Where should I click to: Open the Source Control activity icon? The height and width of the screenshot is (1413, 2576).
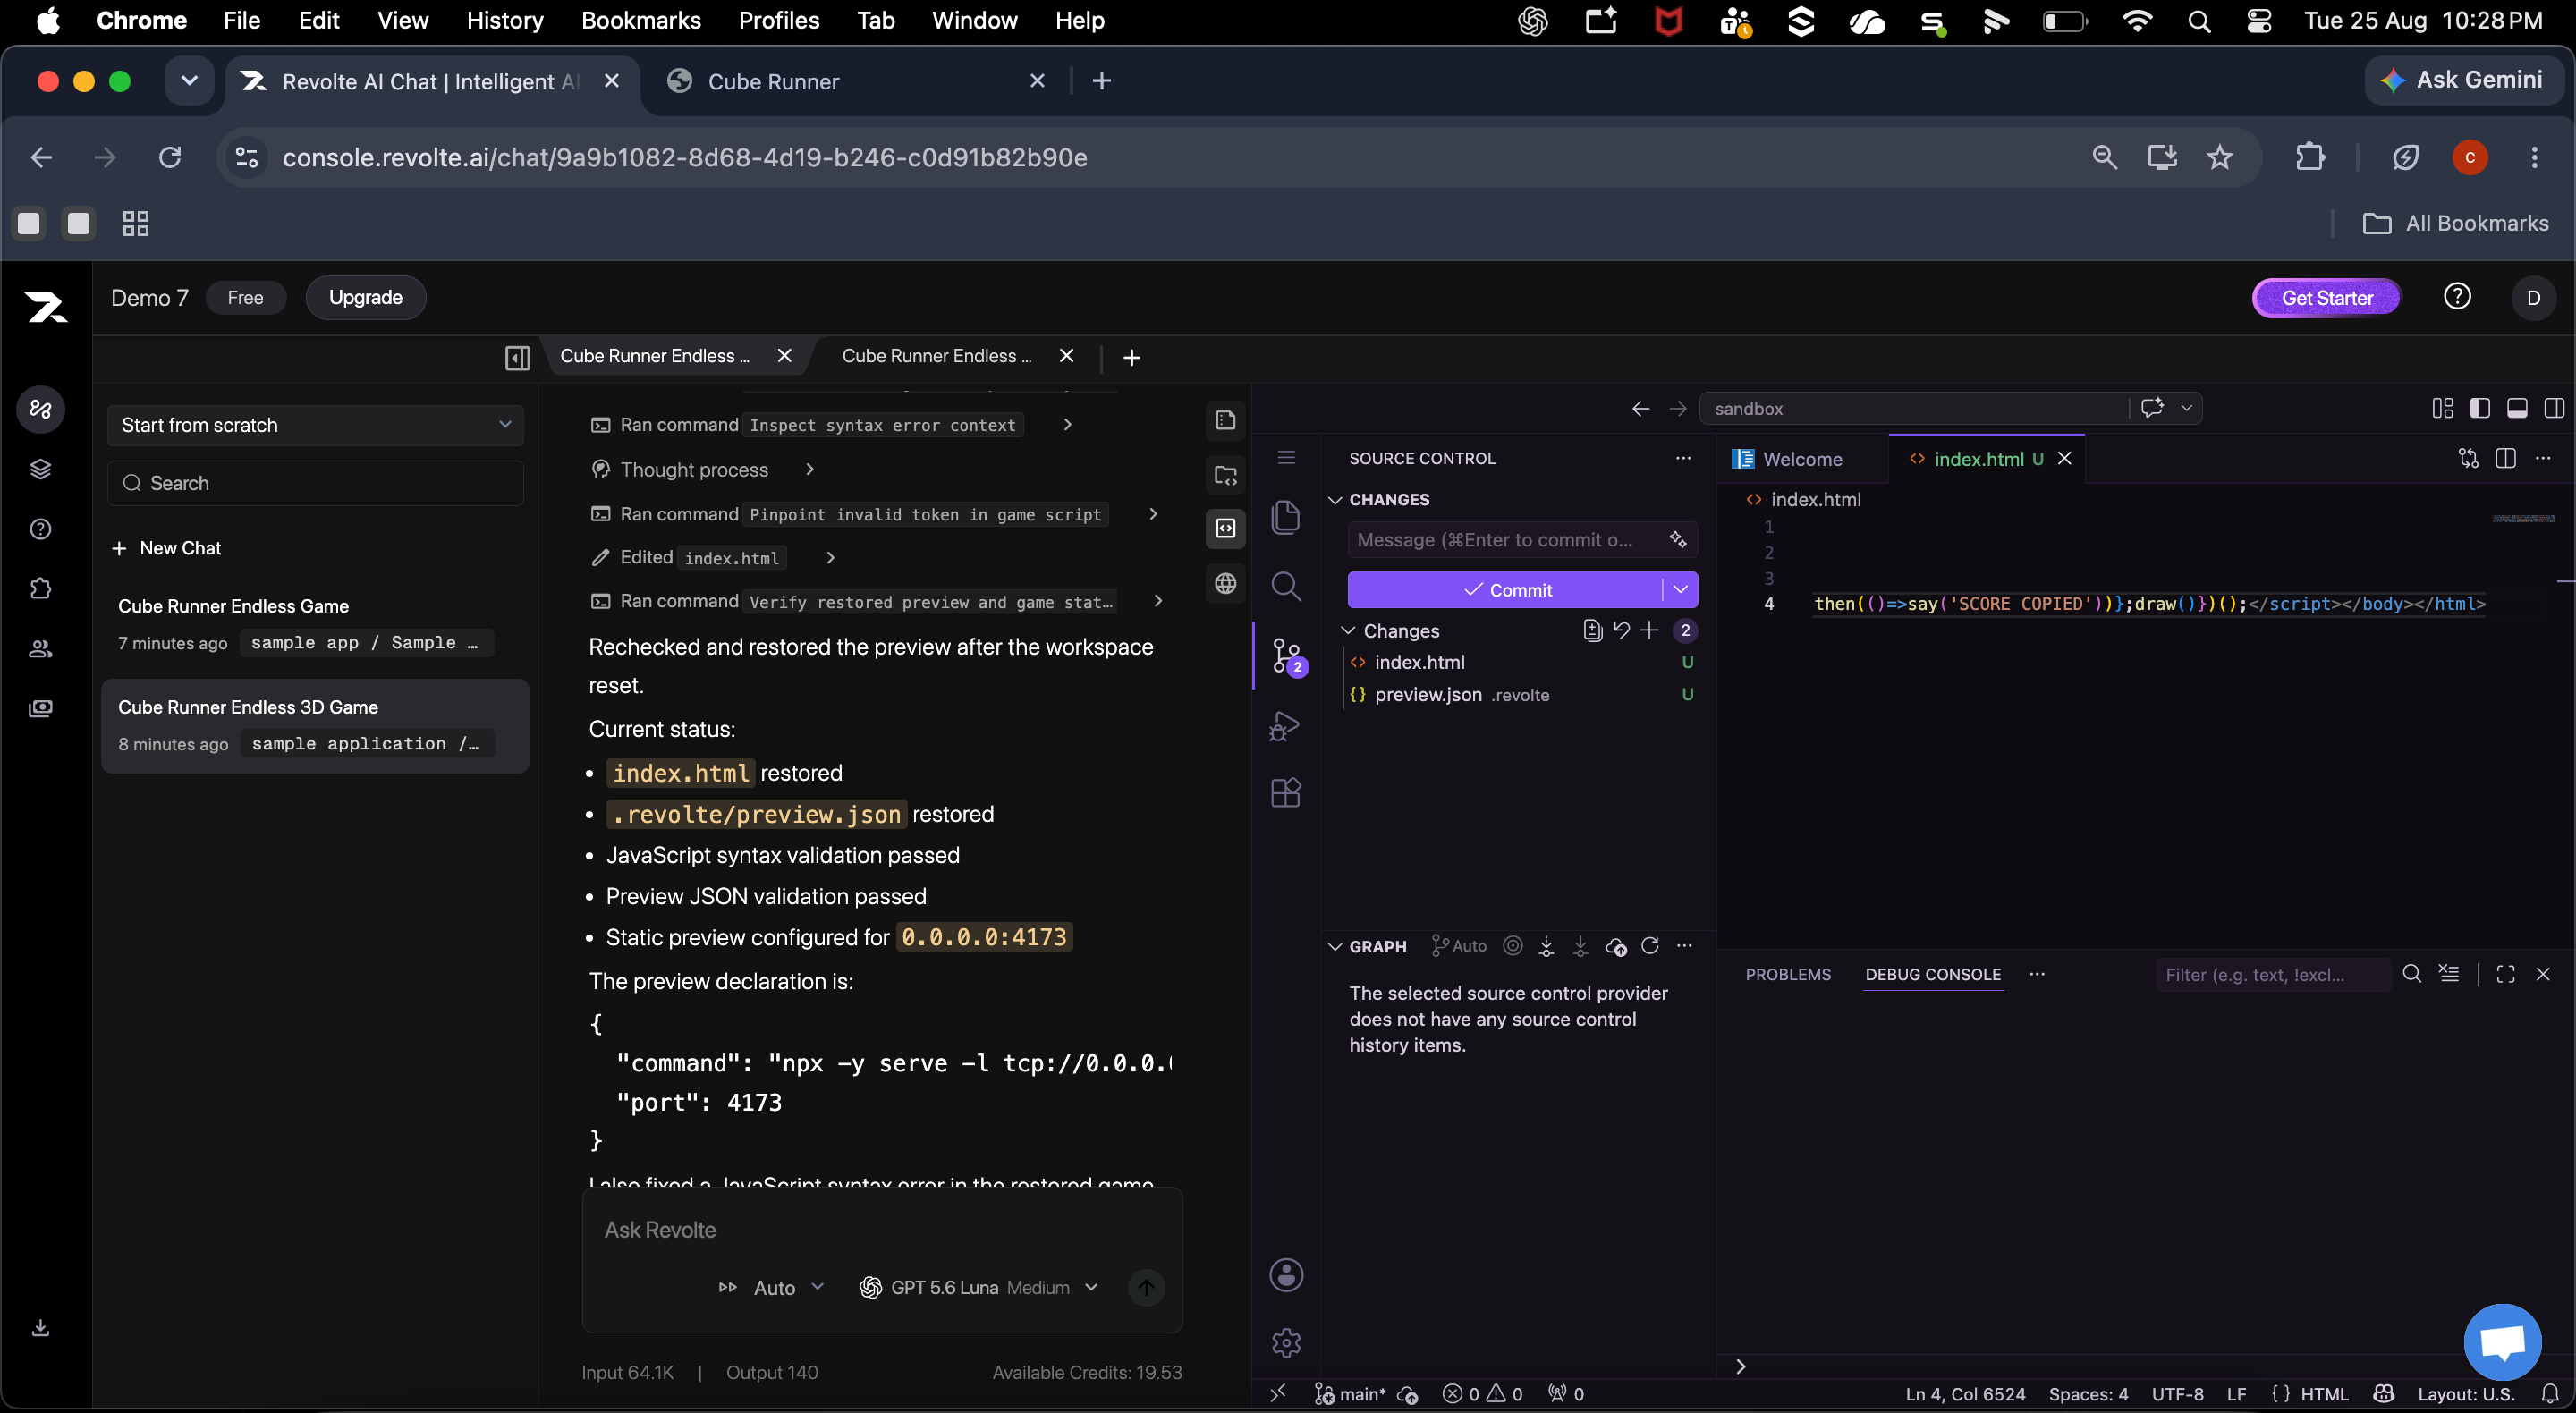click(x=1286, y=655)
